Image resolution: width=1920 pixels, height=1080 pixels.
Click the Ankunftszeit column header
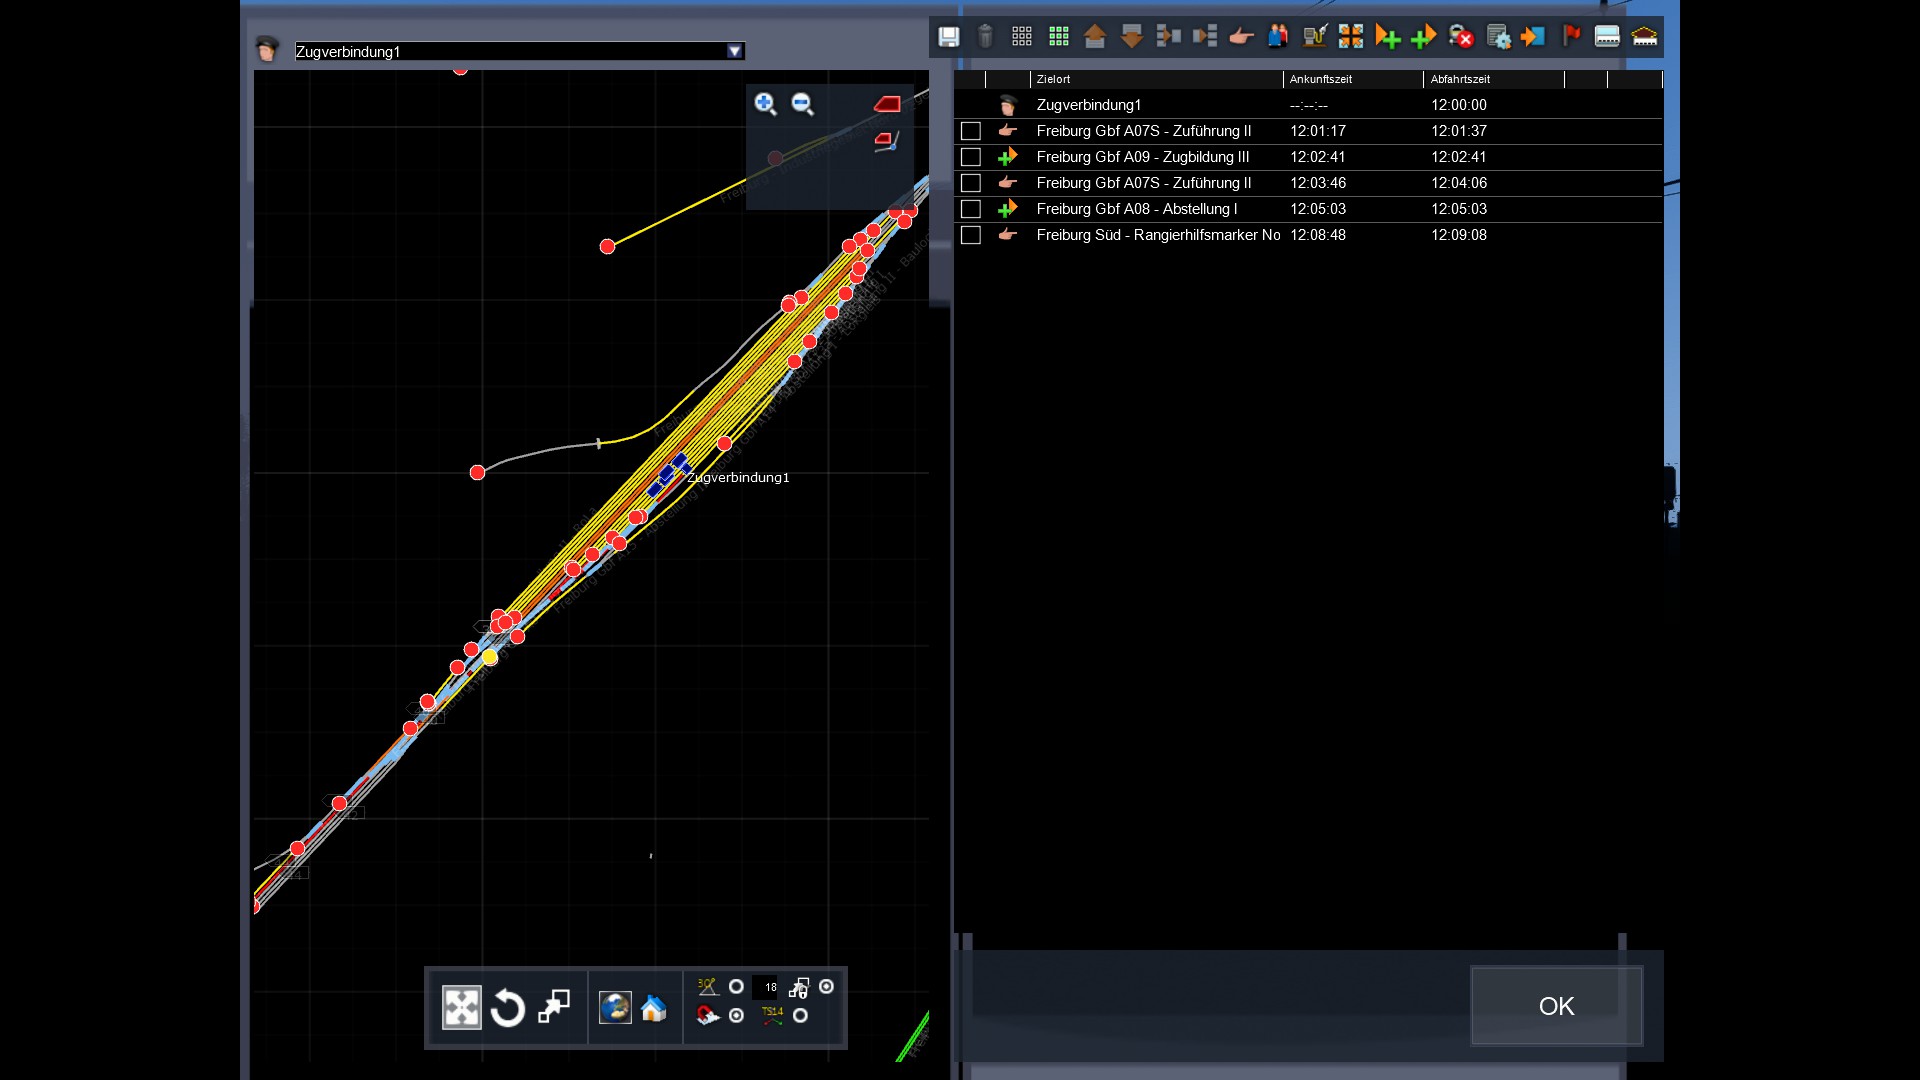[x=1320, y=79]
